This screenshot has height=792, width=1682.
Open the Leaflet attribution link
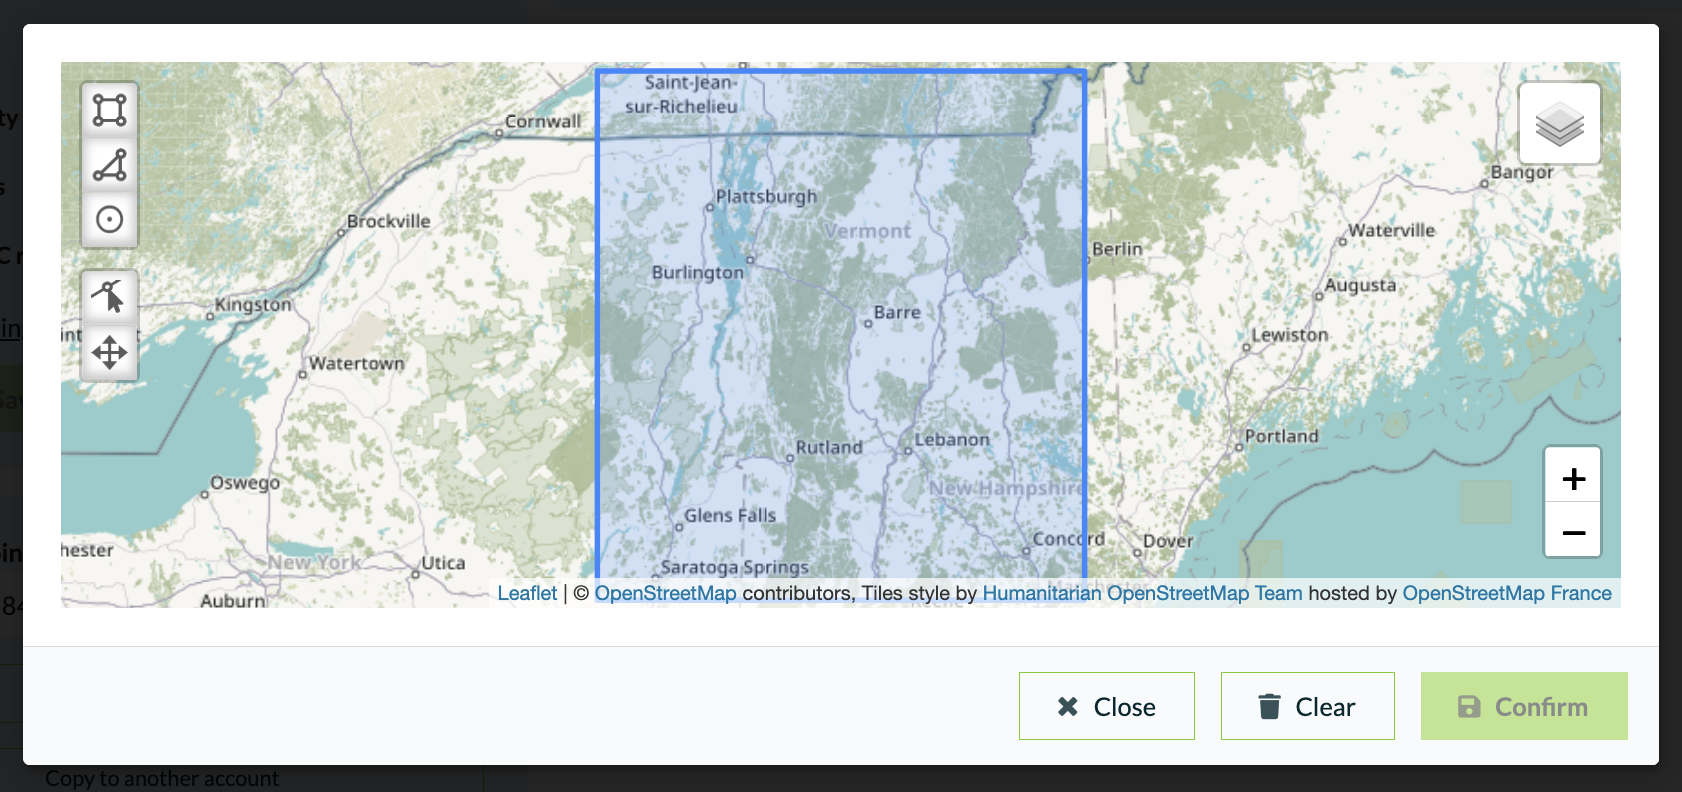527,593
